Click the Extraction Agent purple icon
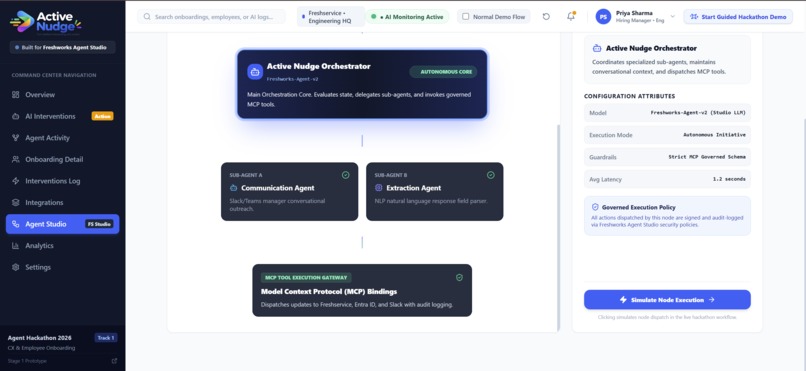Screen dimensions: 806x371 379,188
